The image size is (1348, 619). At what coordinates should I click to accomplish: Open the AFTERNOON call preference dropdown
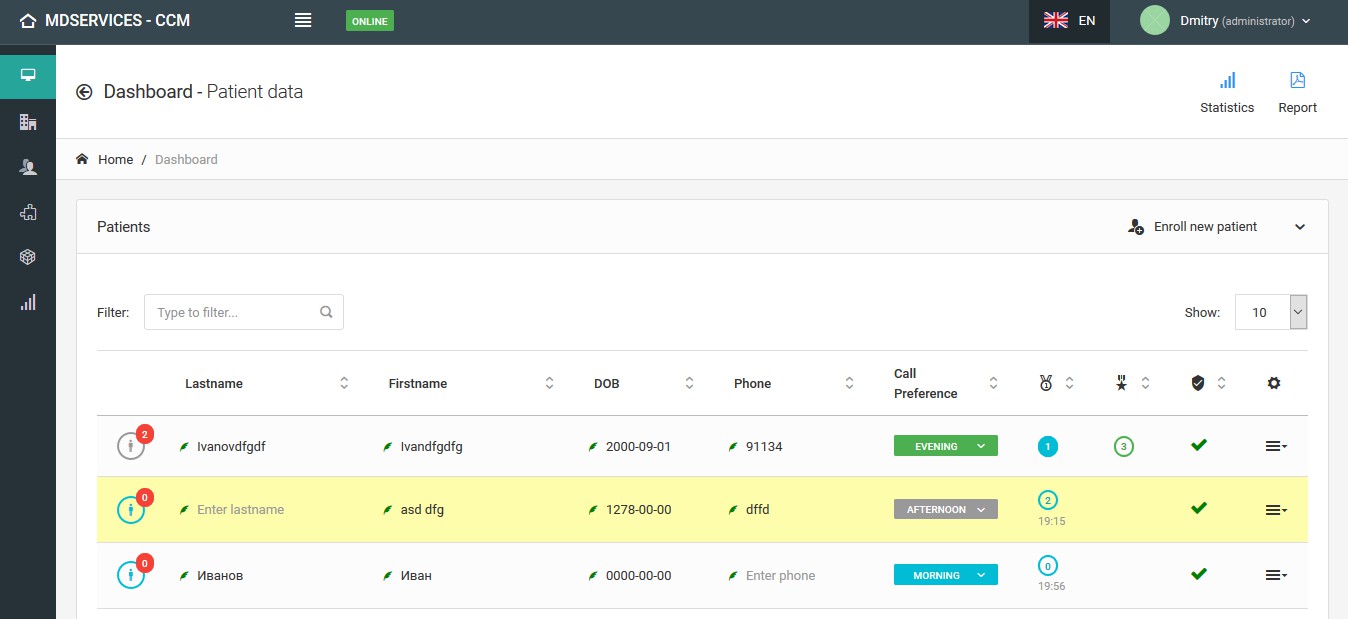946,509
